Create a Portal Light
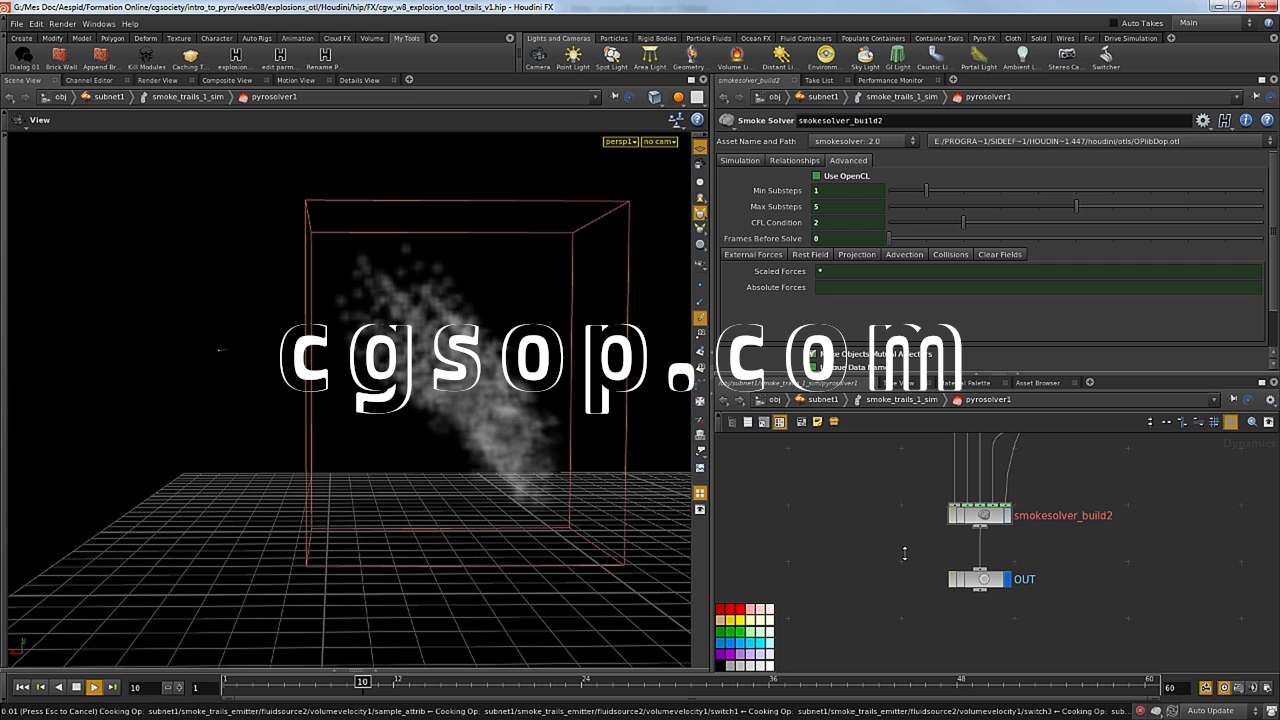Image resolution: width=1280 pixels, height=720 pixels. [x=979, y=58]
